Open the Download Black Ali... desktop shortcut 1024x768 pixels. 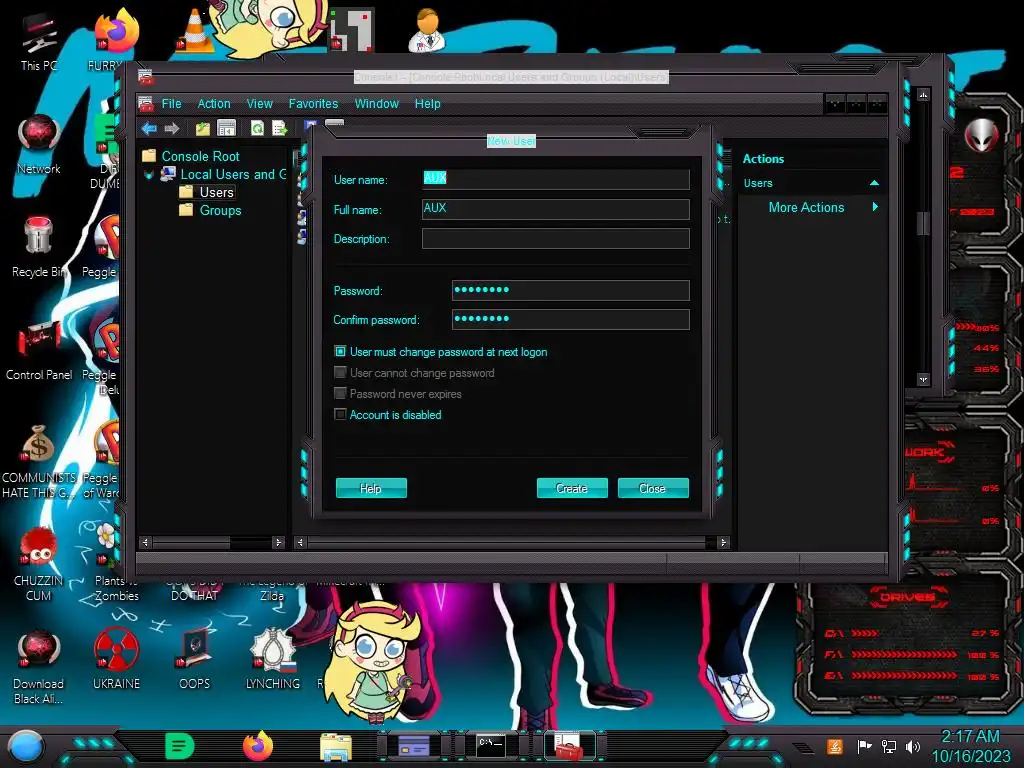(x=39, y=666)
